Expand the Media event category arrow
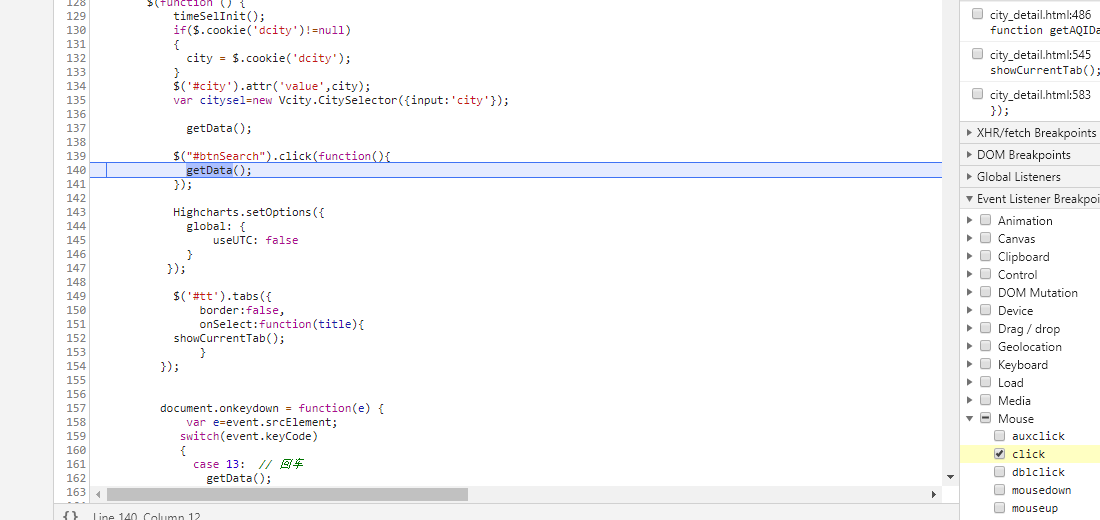 click(970, 400)
